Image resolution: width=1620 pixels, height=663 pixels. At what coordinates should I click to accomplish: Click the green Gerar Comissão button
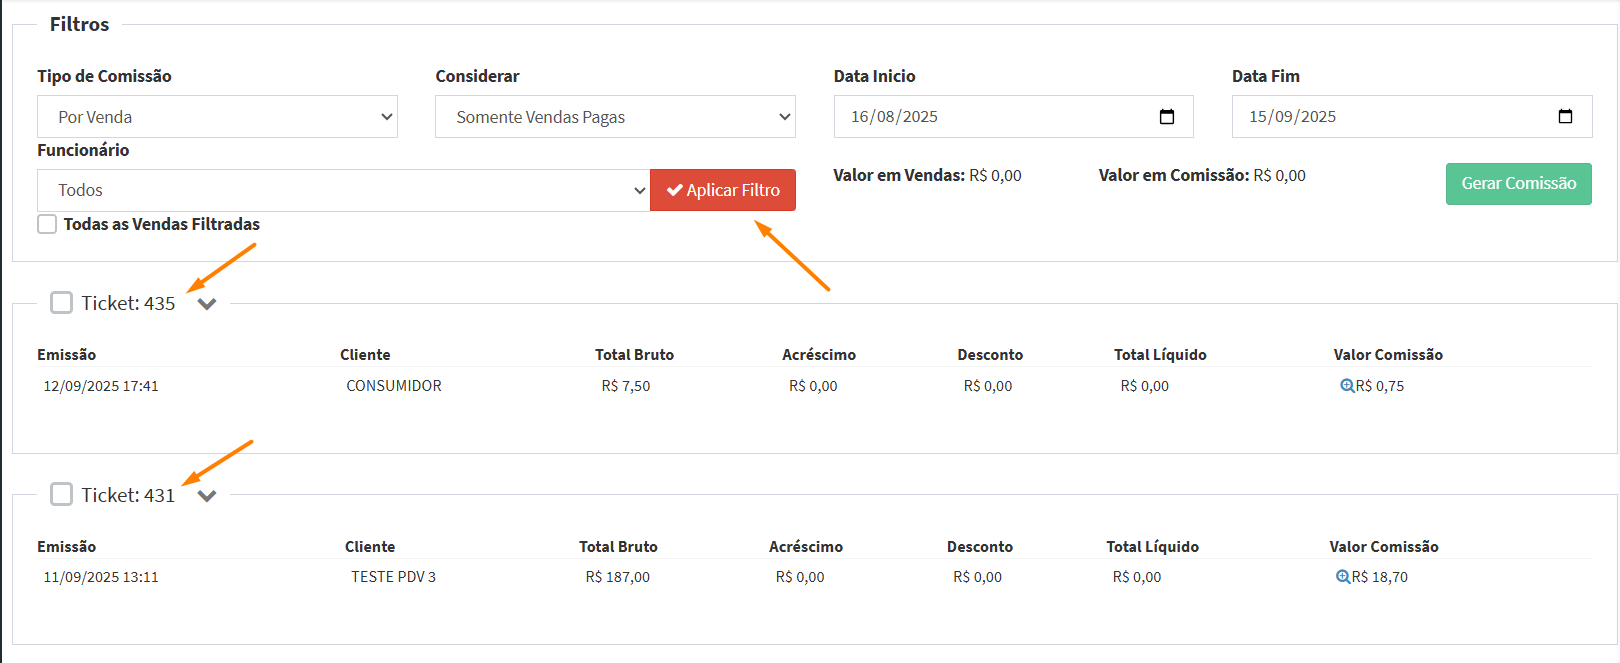click(x=1518, y=184)
